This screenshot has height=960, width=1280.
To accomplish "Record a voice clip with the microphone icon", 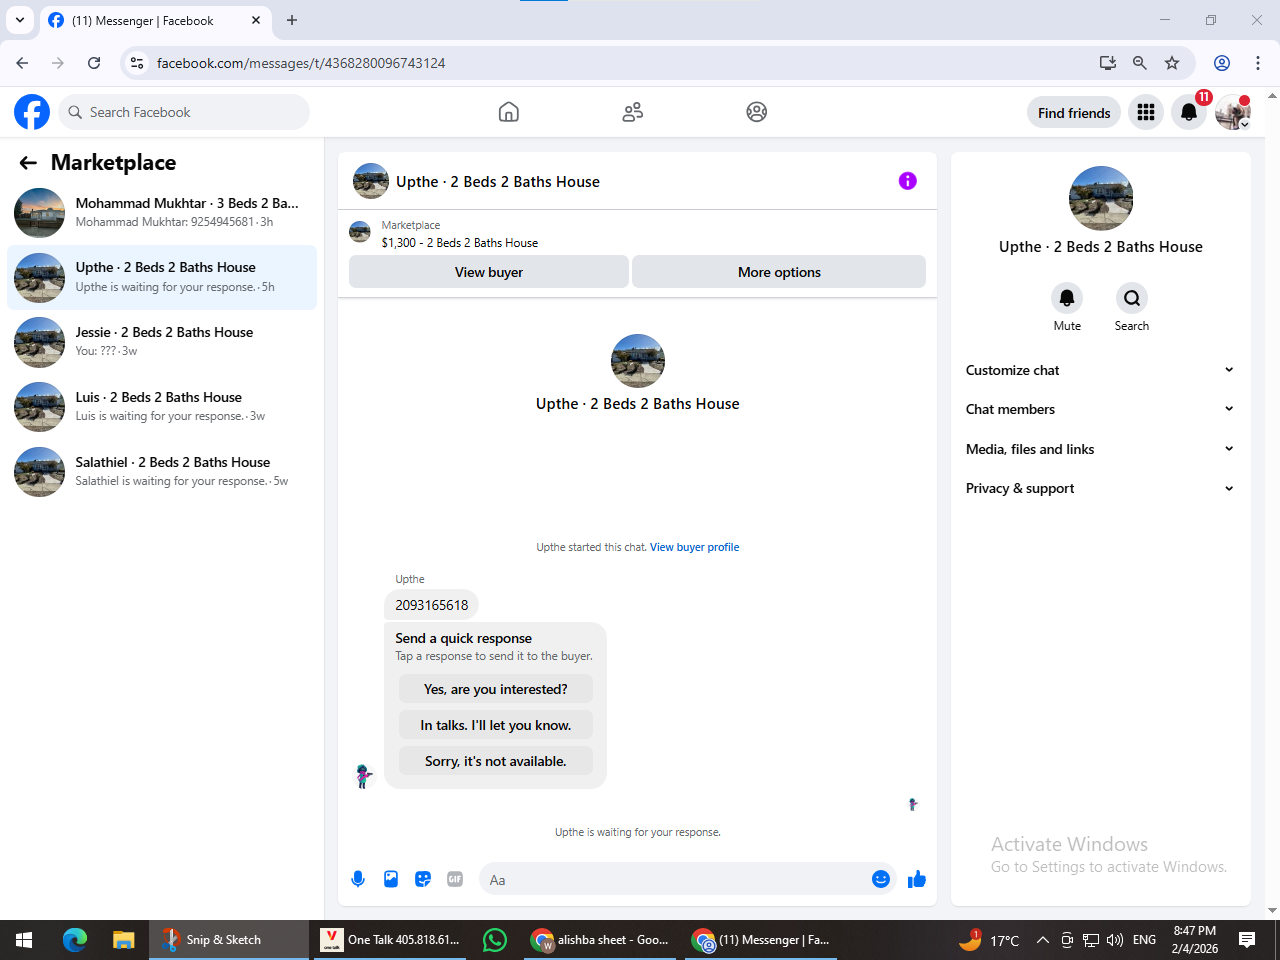I will (x=358, y=879).
